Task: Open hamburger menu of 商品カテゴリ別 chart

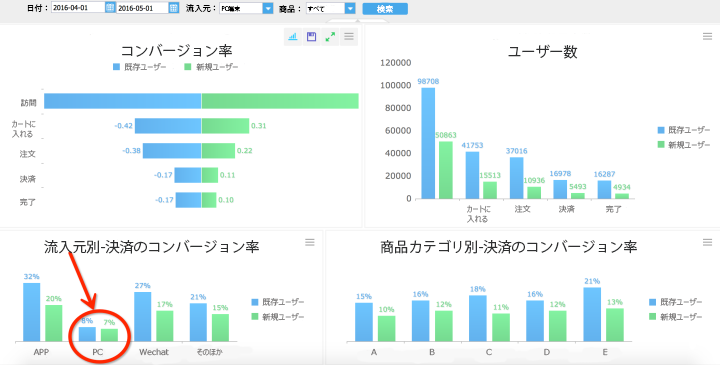Action: coord(707,242)
